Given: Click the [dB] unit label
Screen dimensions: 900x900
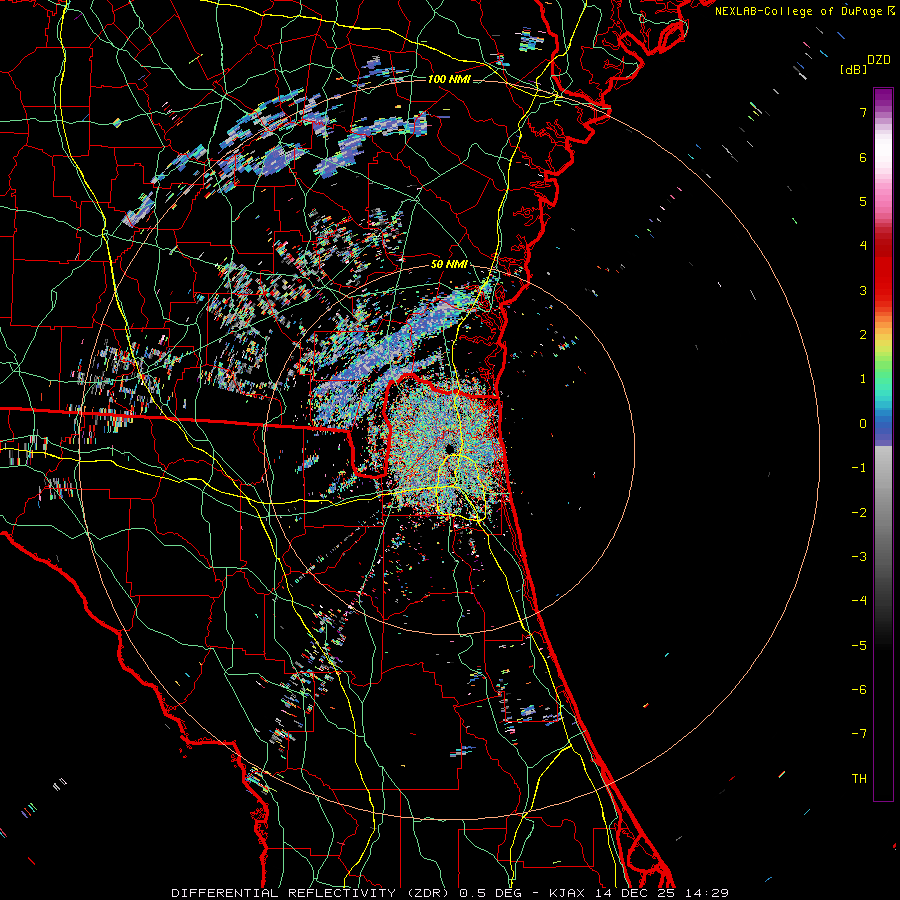Looking at the screenshot, I should (x=853, y=70).
